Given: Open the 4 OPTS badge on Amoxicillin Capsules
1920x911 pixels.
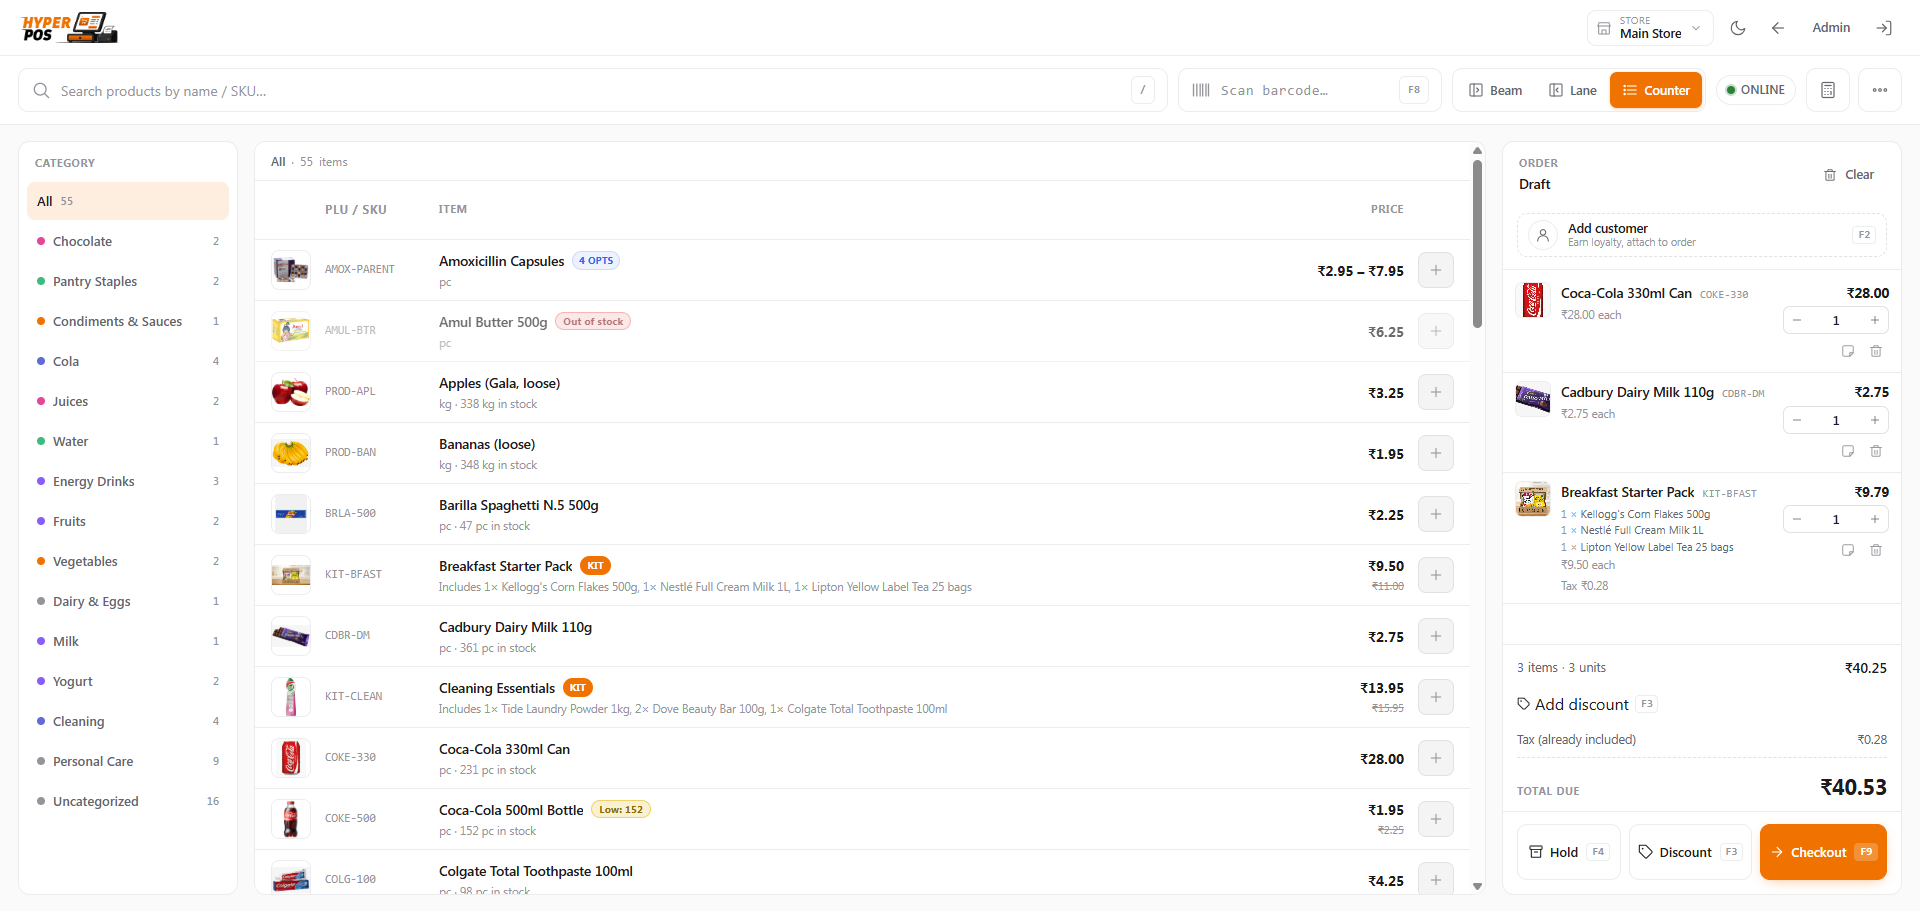Looking at the screenshot, I should point(596,261).
